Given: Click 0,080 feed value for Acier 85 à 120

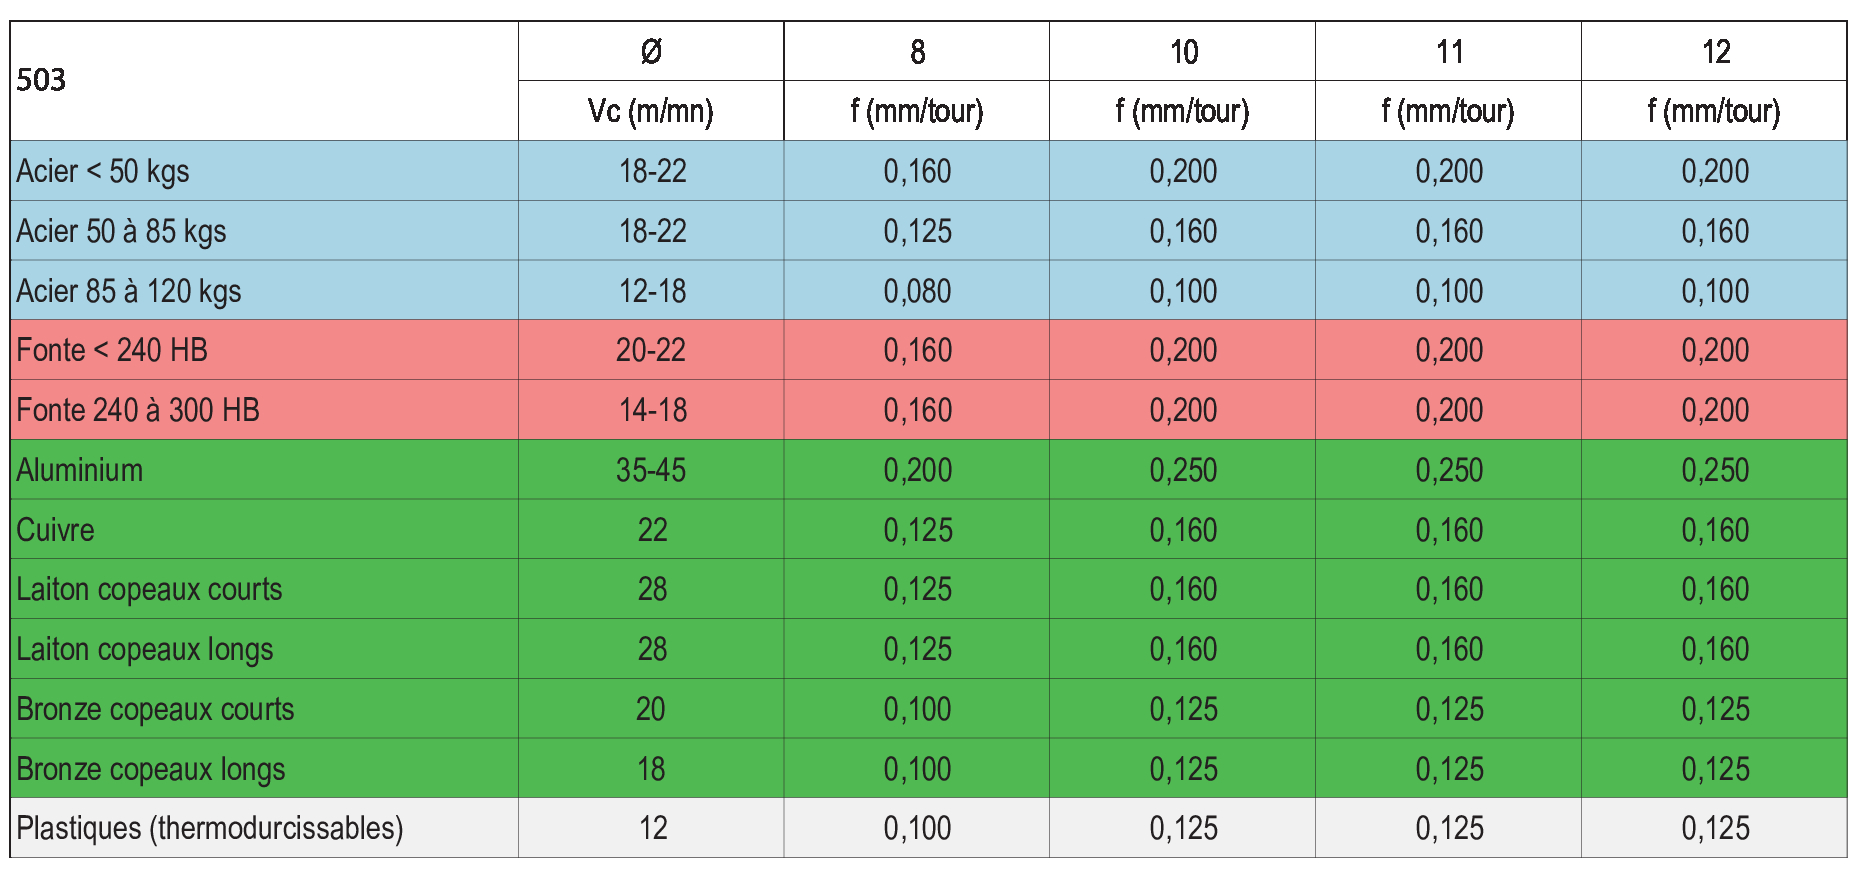Looking at the screenshot, I should (917, 291).
